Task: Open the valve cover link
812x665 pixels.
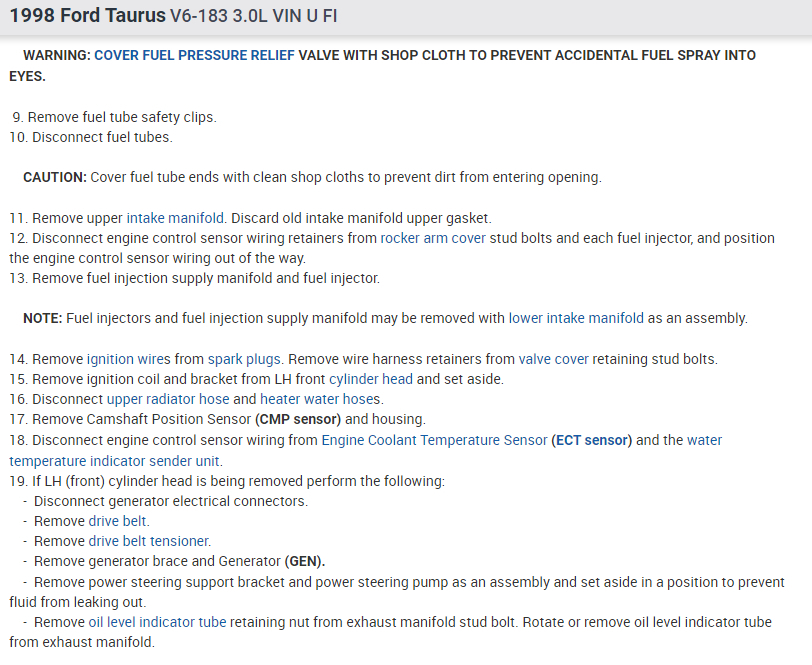Action: tap(554, 358)
